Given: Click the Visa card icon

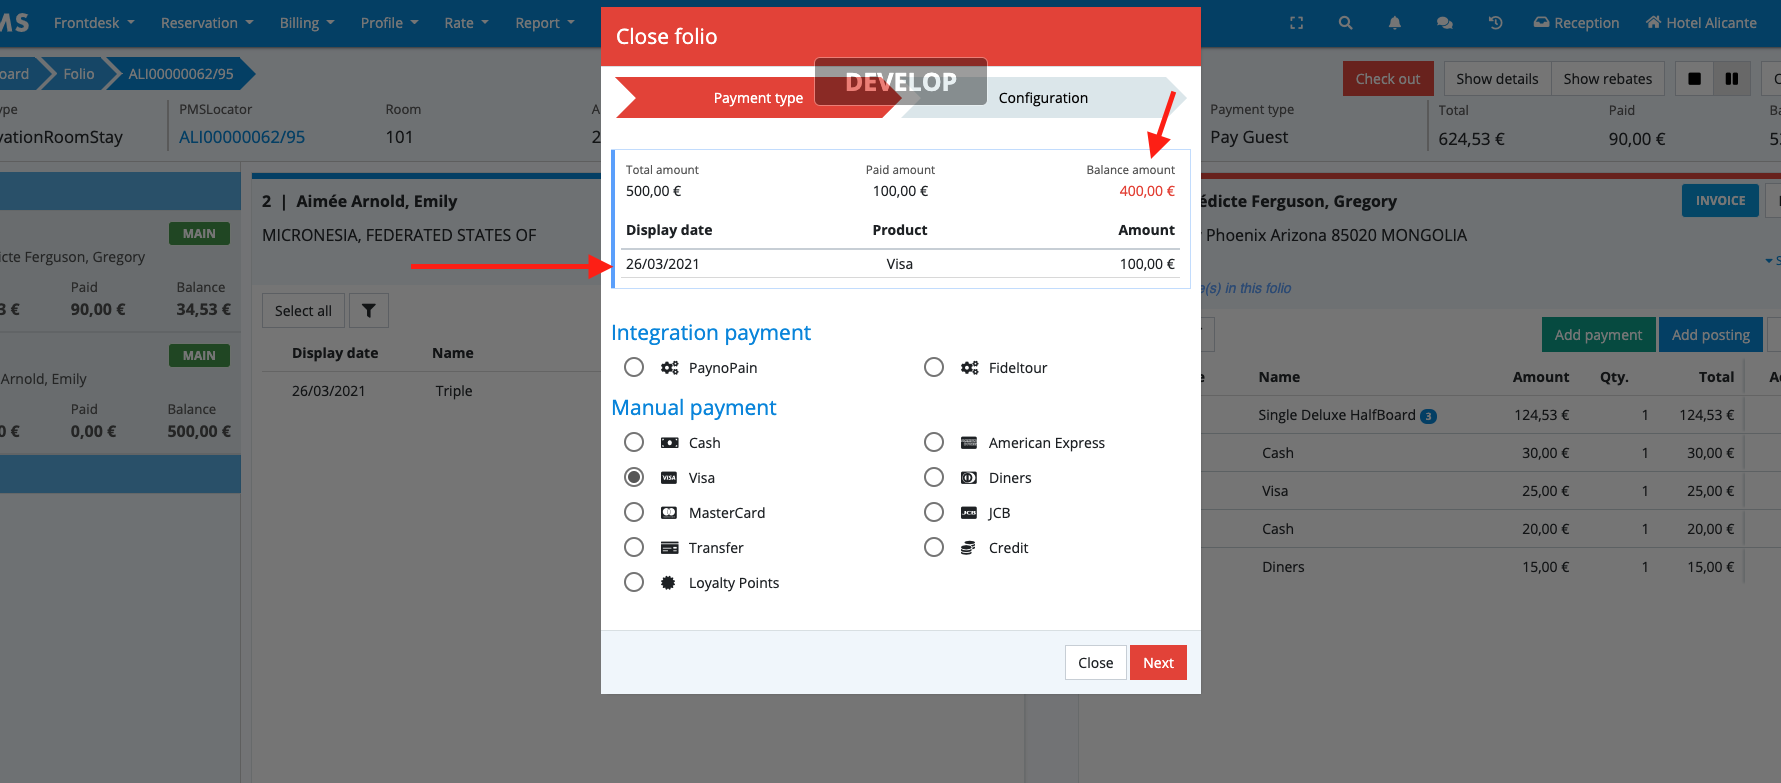Looking at the screenshot, I should tap(669, 478).
